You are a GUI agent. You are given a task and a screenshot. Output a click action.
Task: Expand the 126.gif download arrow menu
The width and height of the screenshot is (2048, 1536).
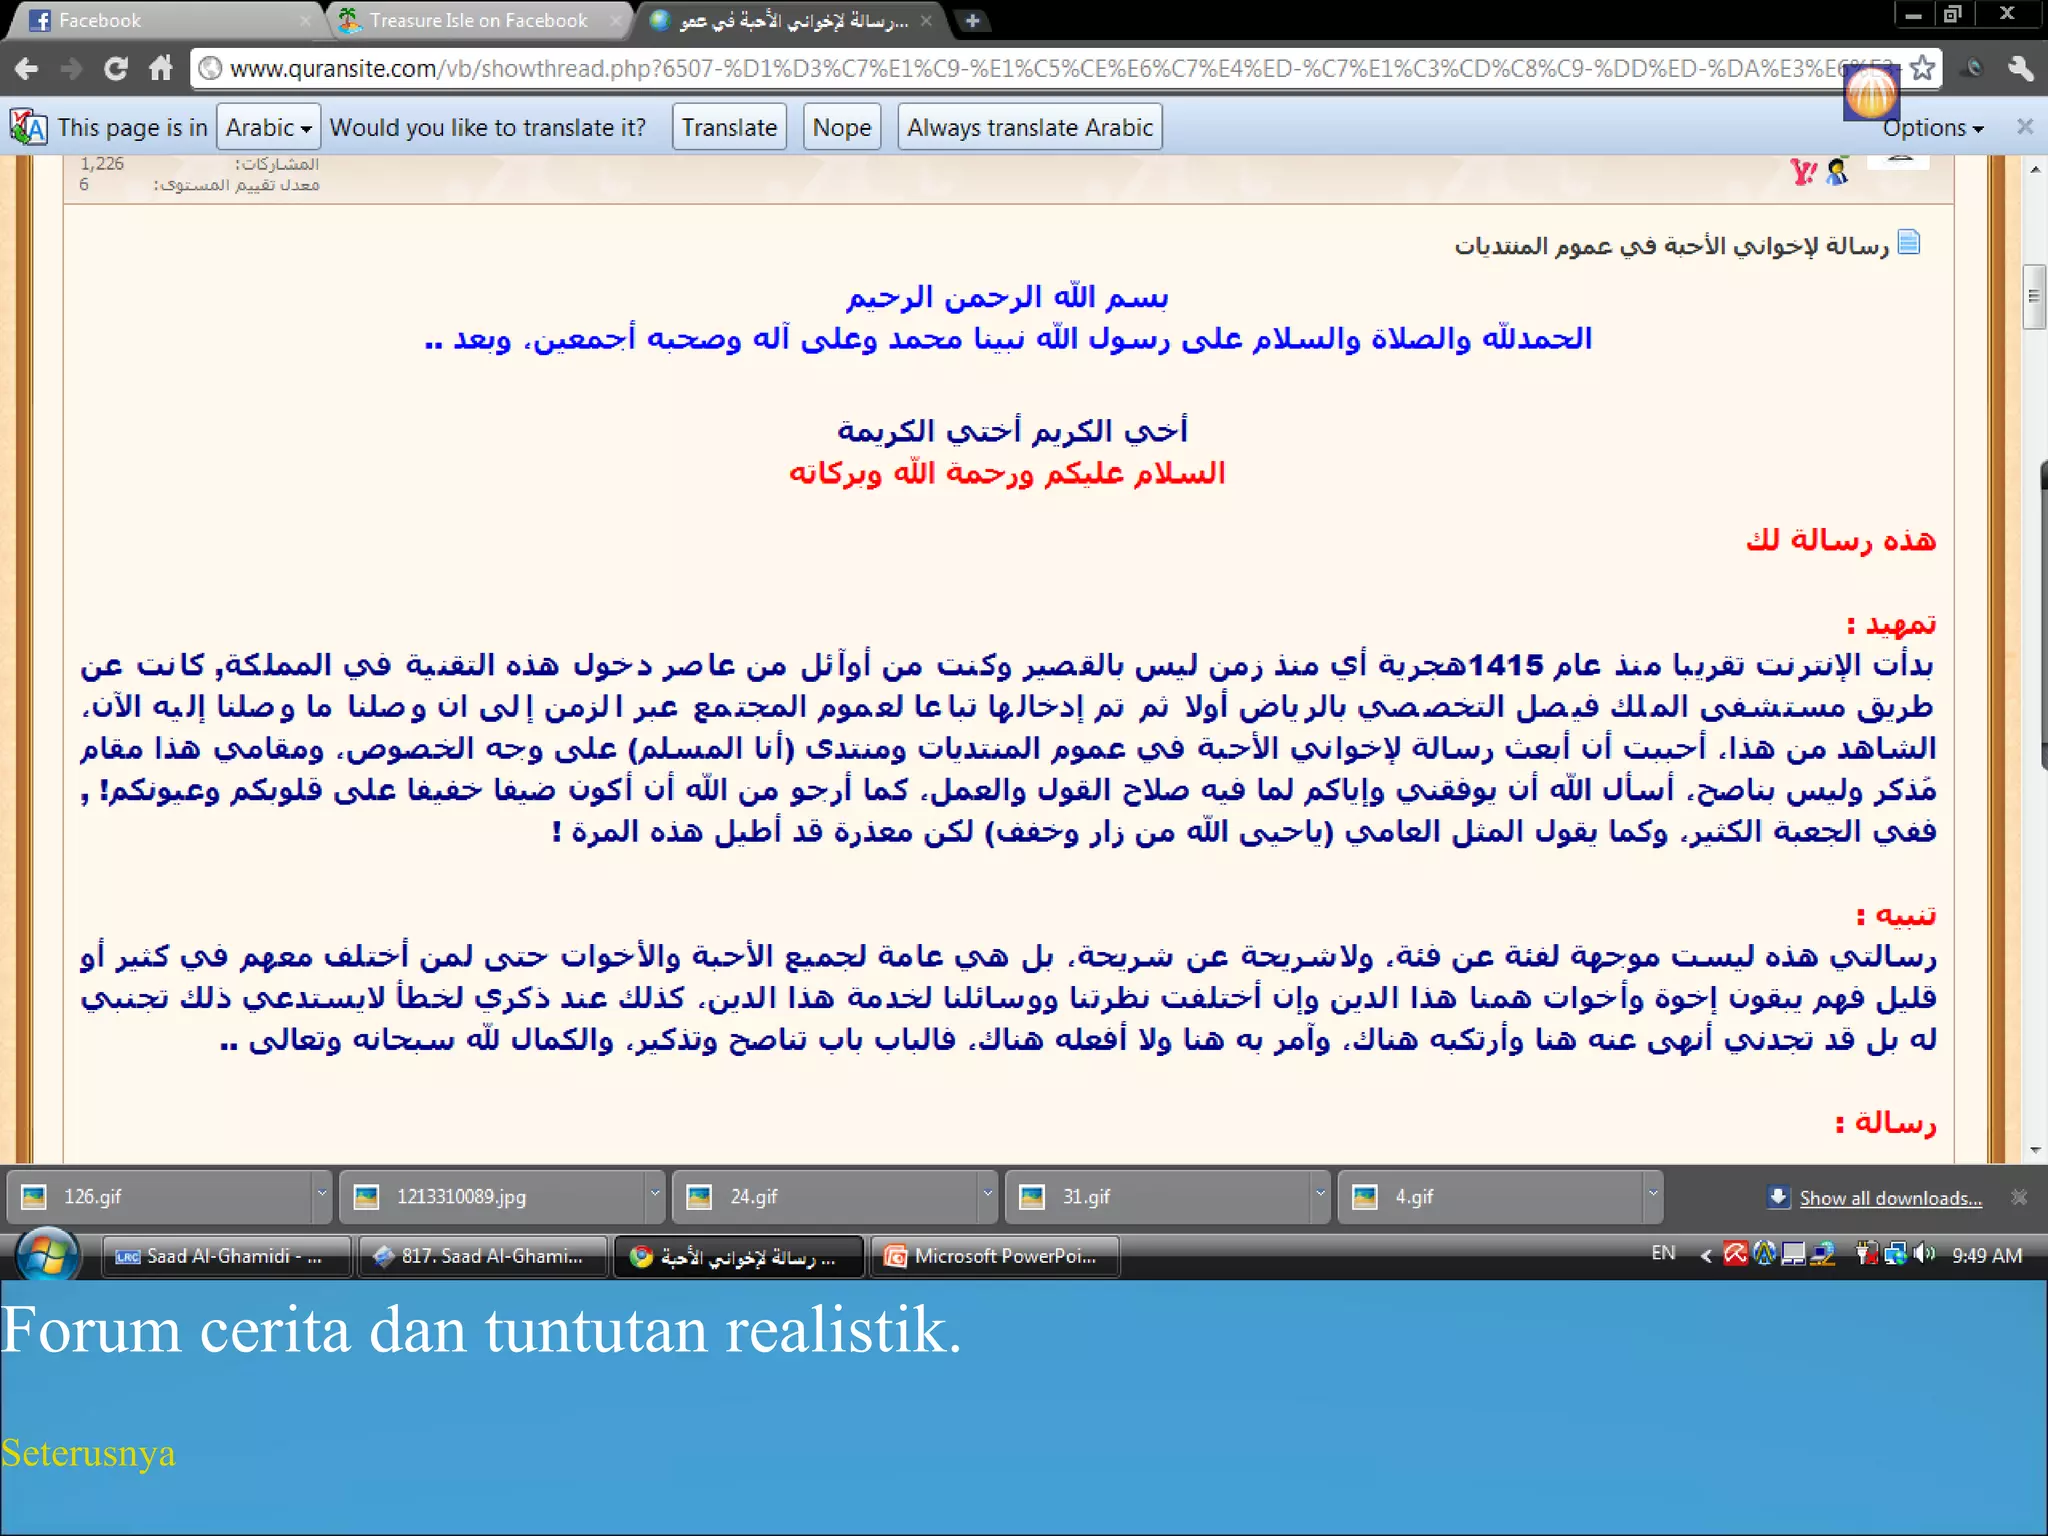[321, 1195]
